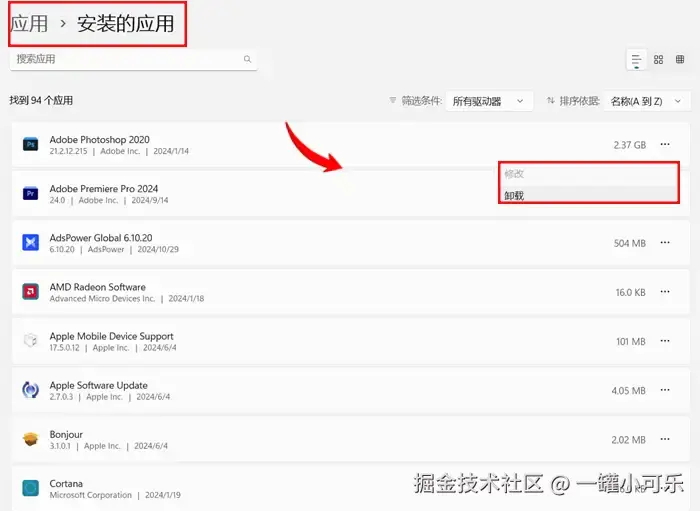Viewport: 700px width, 511px height.
Task: Select the AMD Radeon Software name text
Action: [97, 287]
